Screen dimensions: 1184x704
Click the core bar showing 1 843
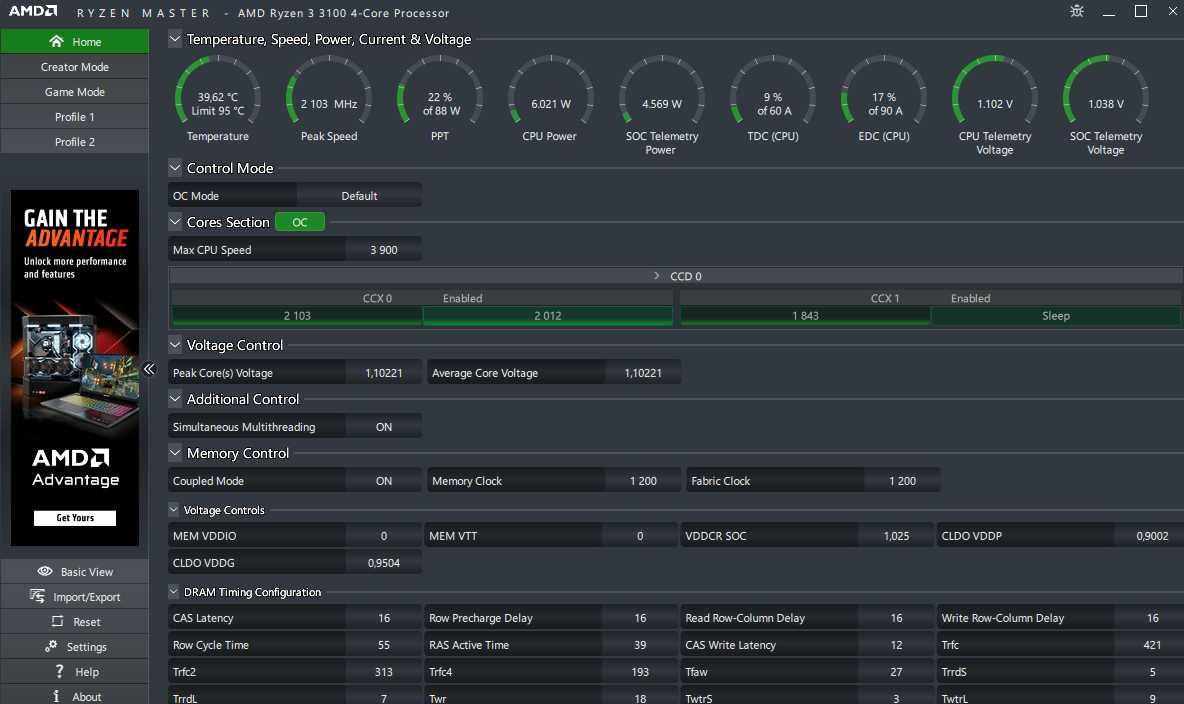(806, 316)
